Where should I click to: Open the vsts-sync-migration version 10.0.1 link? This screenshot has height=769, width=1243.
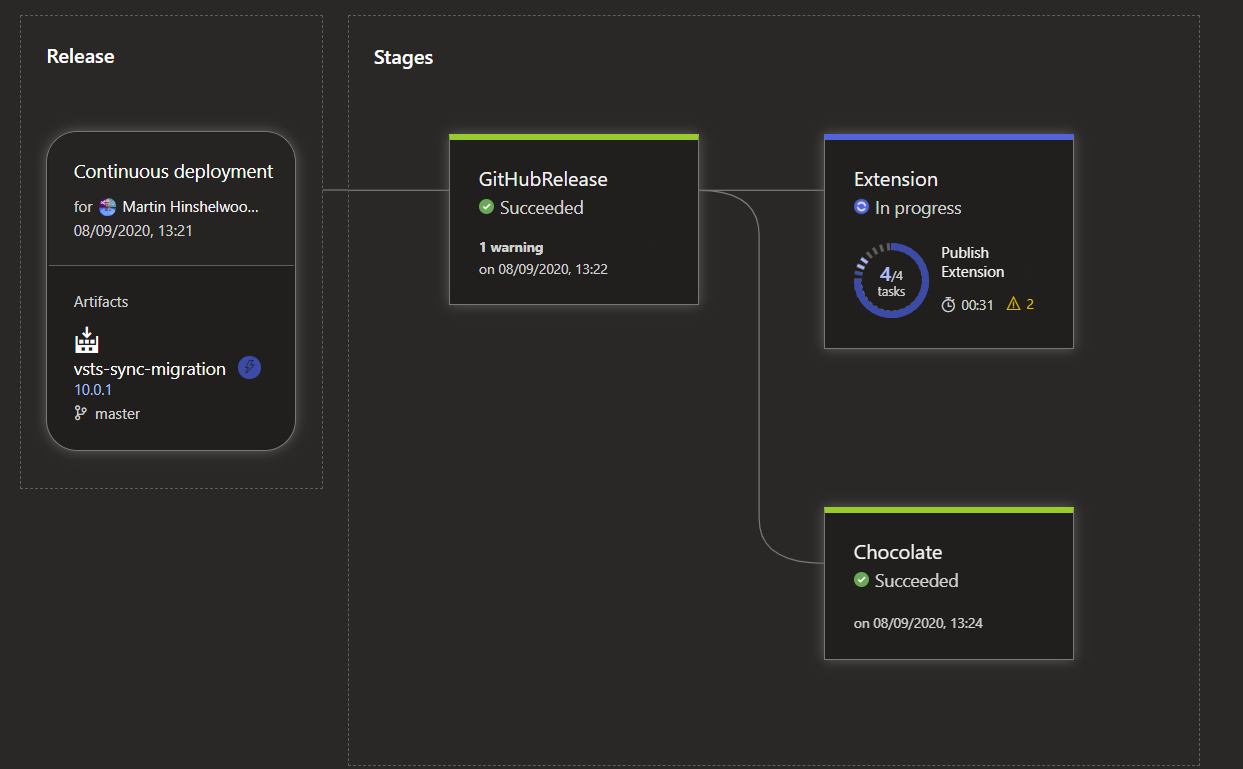(91, 389)
